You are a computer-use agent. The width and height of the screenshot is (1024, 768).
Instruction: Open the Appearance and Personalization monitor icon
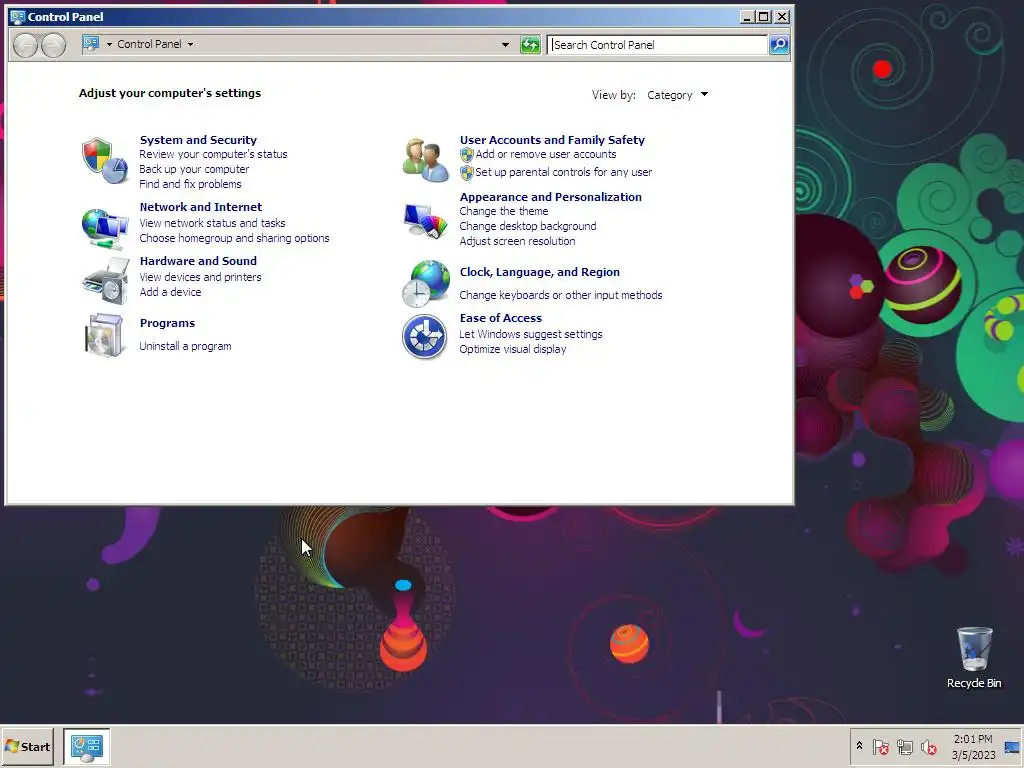[425, 221]
